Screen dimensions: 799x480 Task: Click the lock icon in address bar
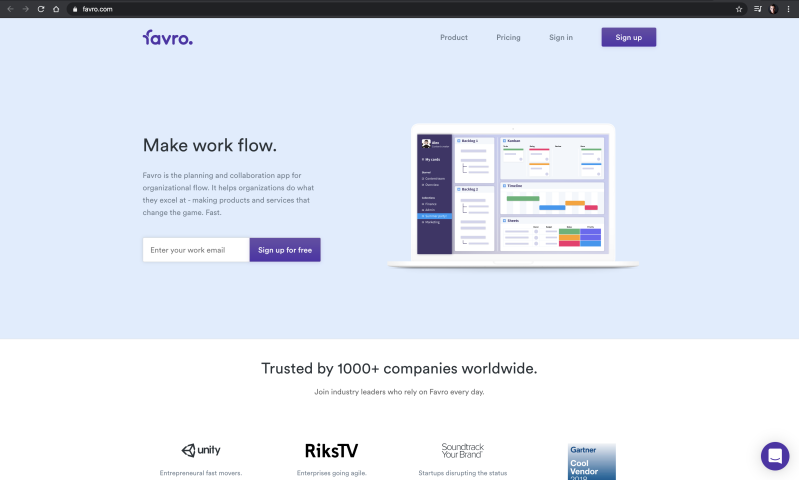pos(75,9)
